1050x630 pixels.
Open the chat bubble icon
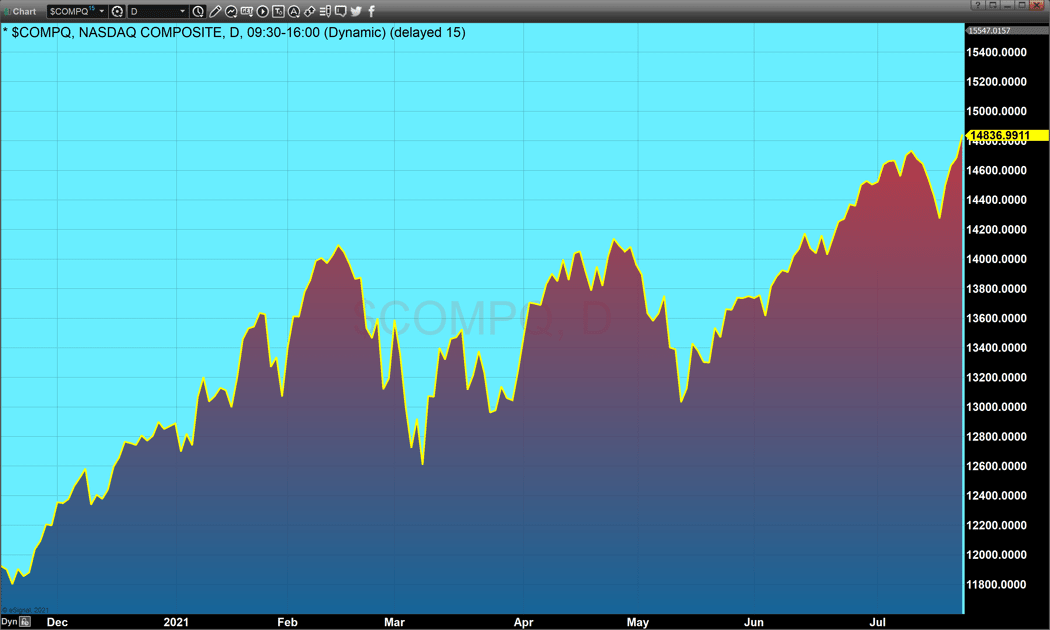click(340, 11)
